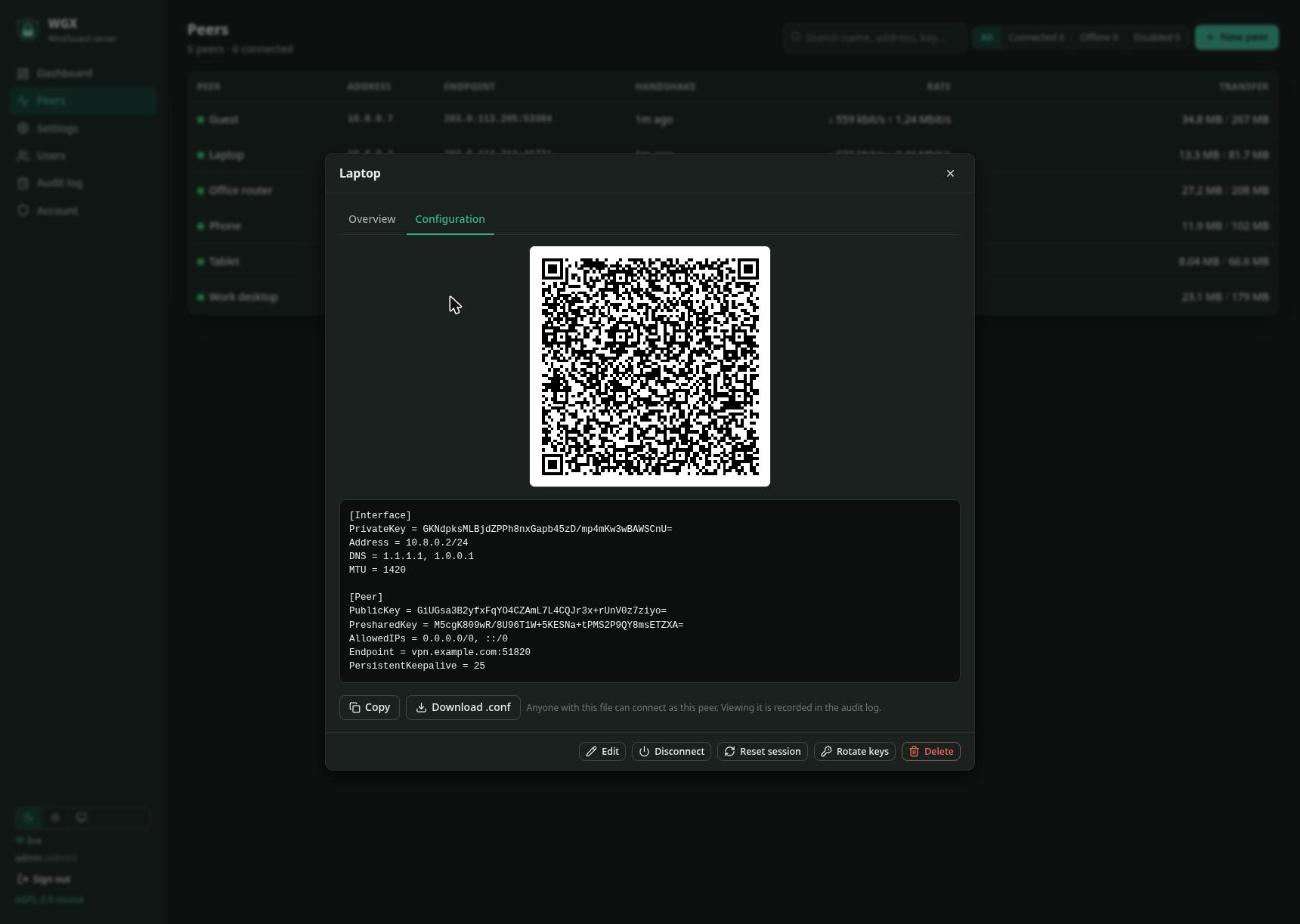Viewport: 1300px width, 924px height.
Task: Open Dashboard in the sidebar
Action: 82,73
